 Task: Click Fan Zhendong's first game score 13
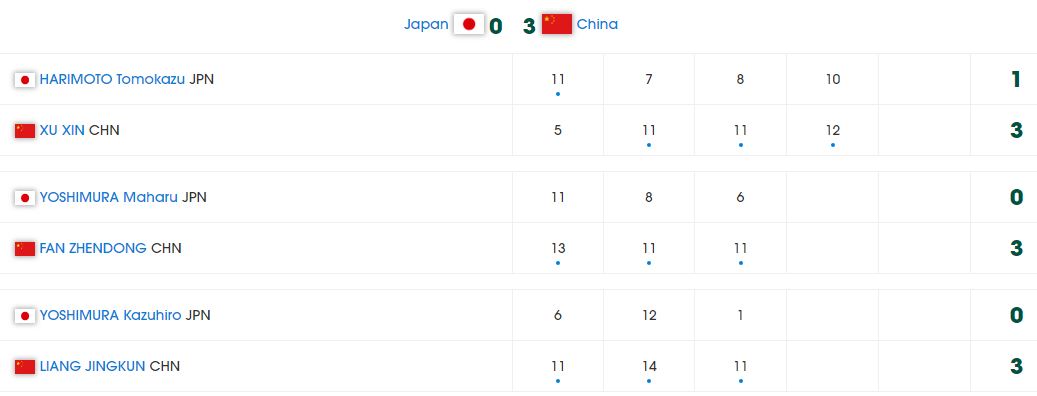tap(558, 249)
